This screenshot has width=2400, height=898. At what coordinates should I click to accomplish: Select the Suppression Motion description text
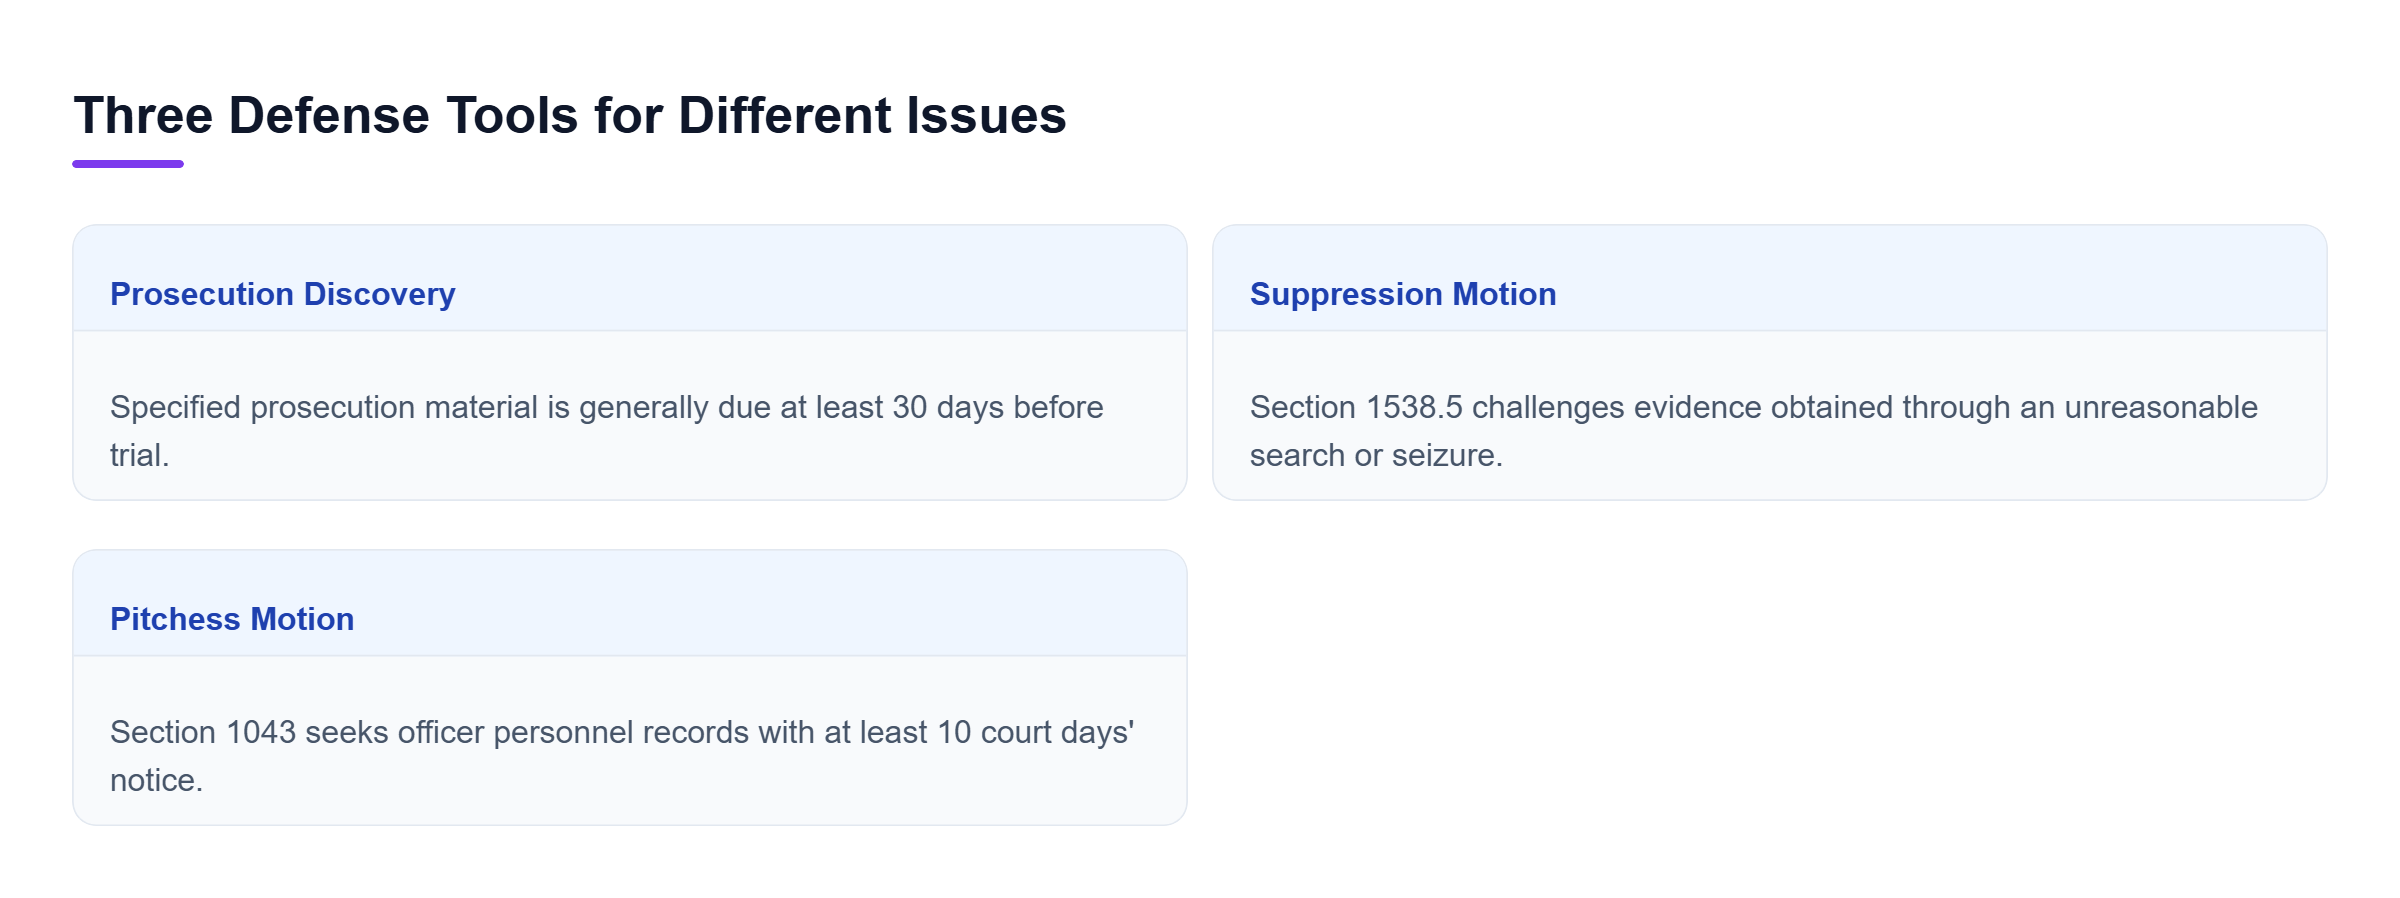1754,431
